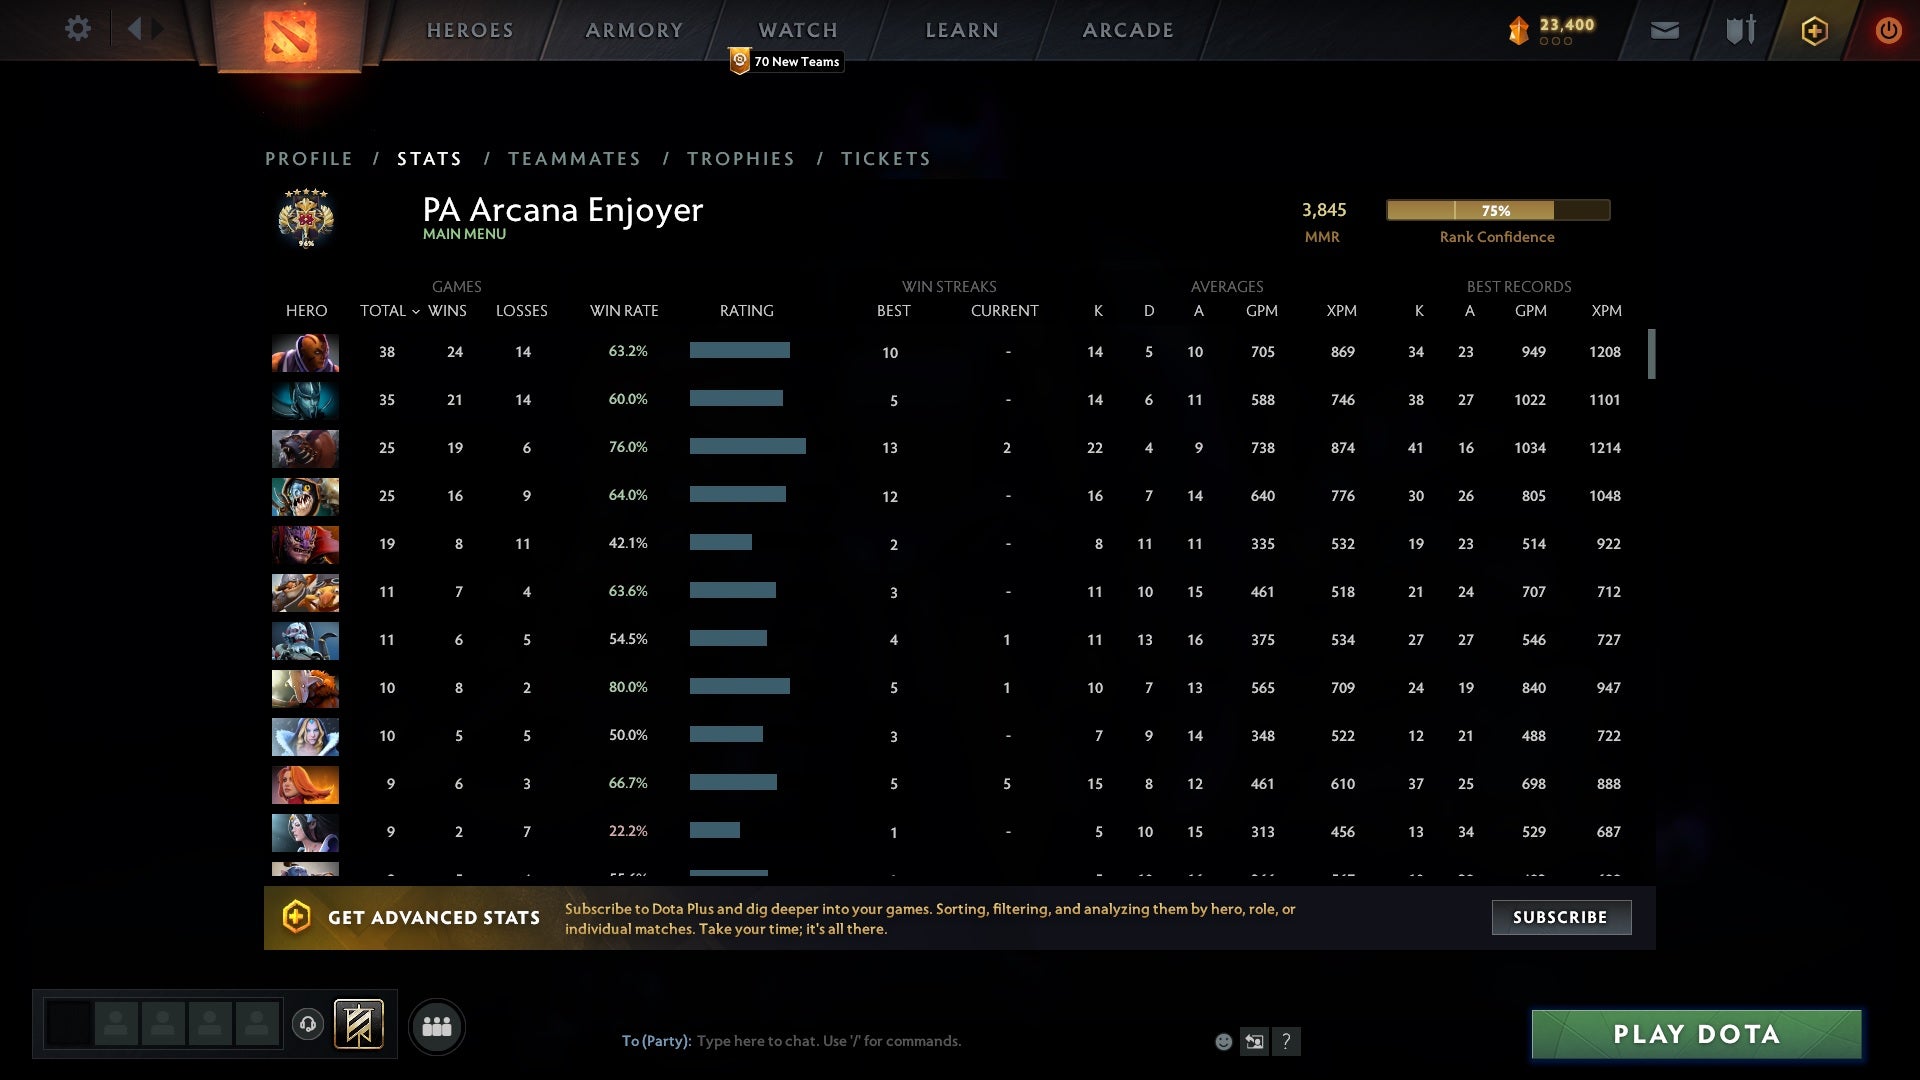Open the TROPHIES tab

tap(740, 158)
